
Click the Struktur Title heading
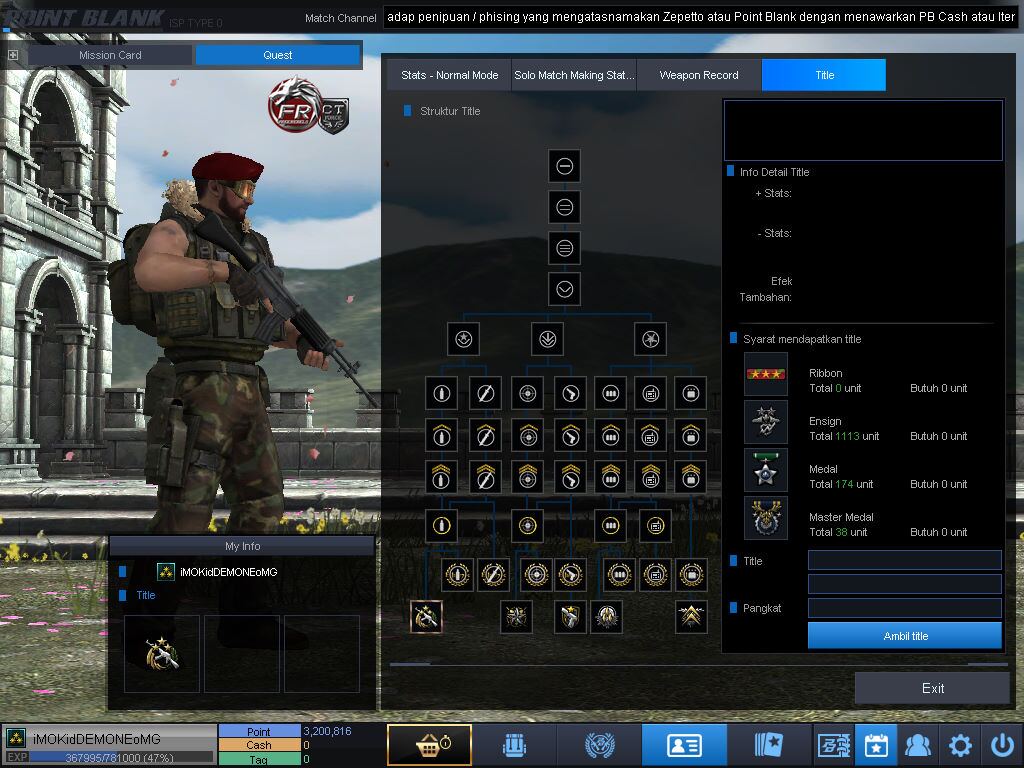(x=450, y=112)
